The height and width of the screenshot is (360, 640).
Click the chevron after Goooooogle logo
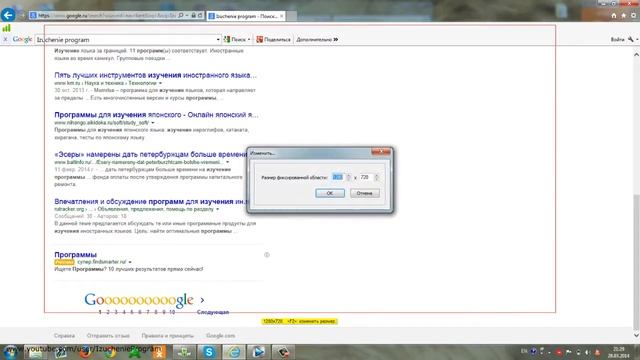coord(202,300)
